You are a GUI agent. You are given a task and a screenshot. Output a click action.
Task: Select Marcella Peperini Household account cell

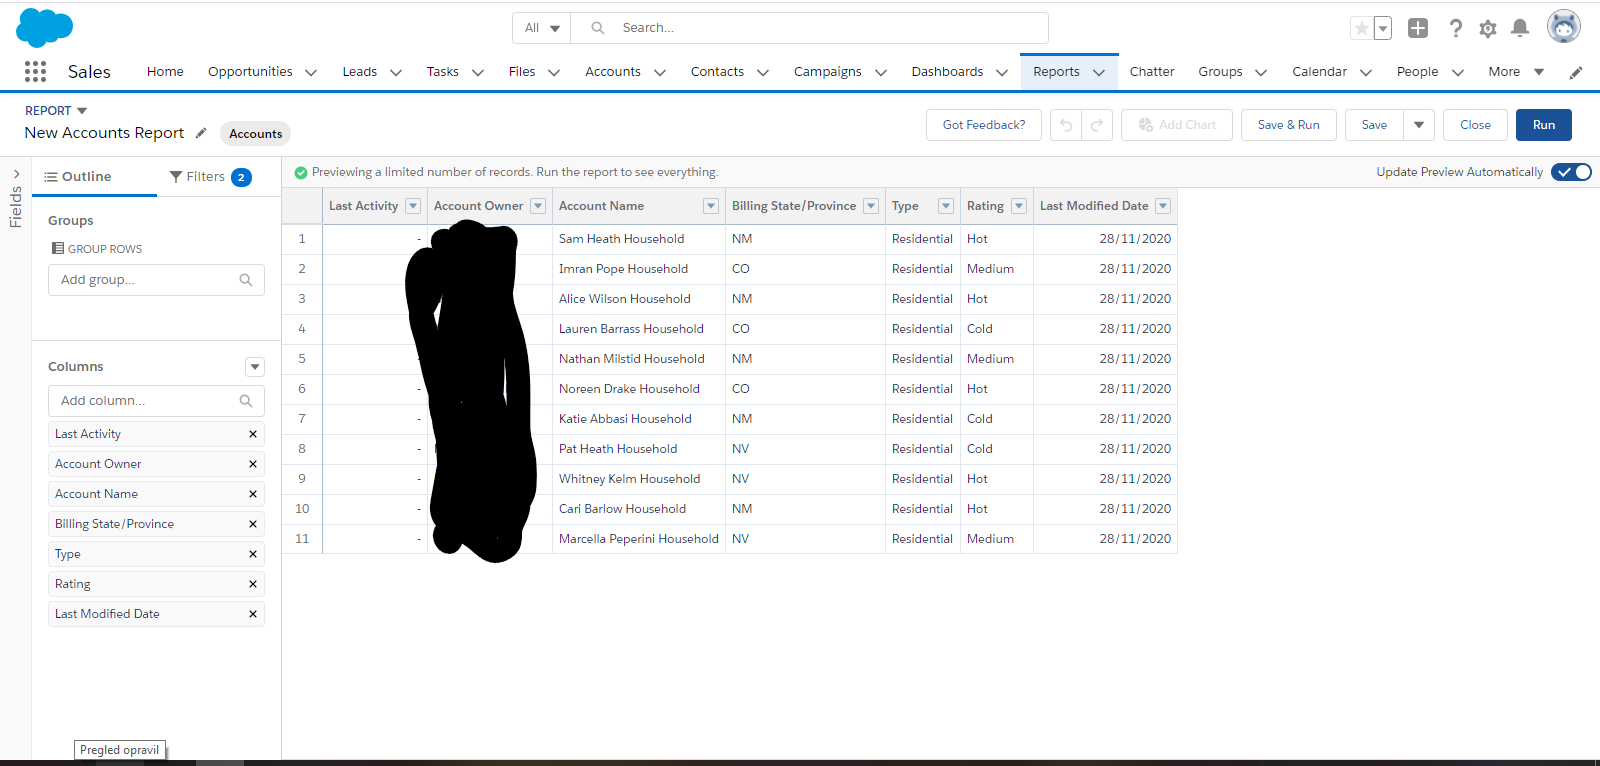coord(639,539)
